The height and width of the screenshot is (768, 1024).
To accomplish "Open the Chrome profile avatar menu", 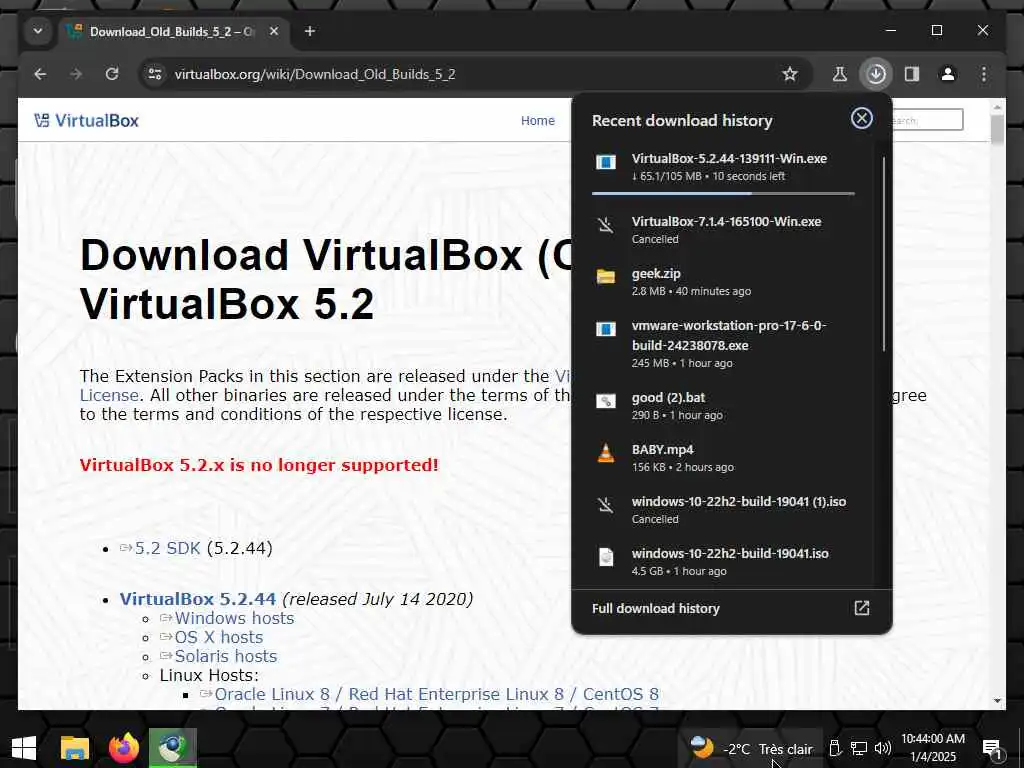I will pos(948,74).
